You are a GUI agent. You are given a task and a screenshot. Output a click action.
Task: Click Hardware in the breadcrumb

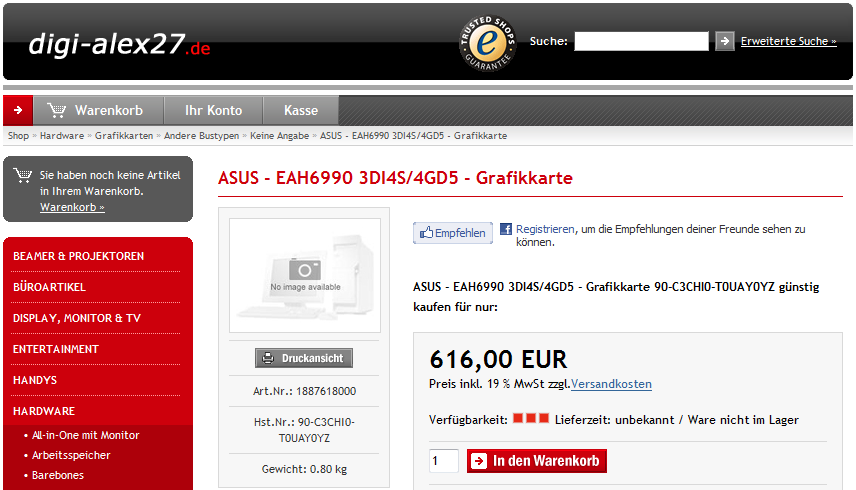coord(62,136)
